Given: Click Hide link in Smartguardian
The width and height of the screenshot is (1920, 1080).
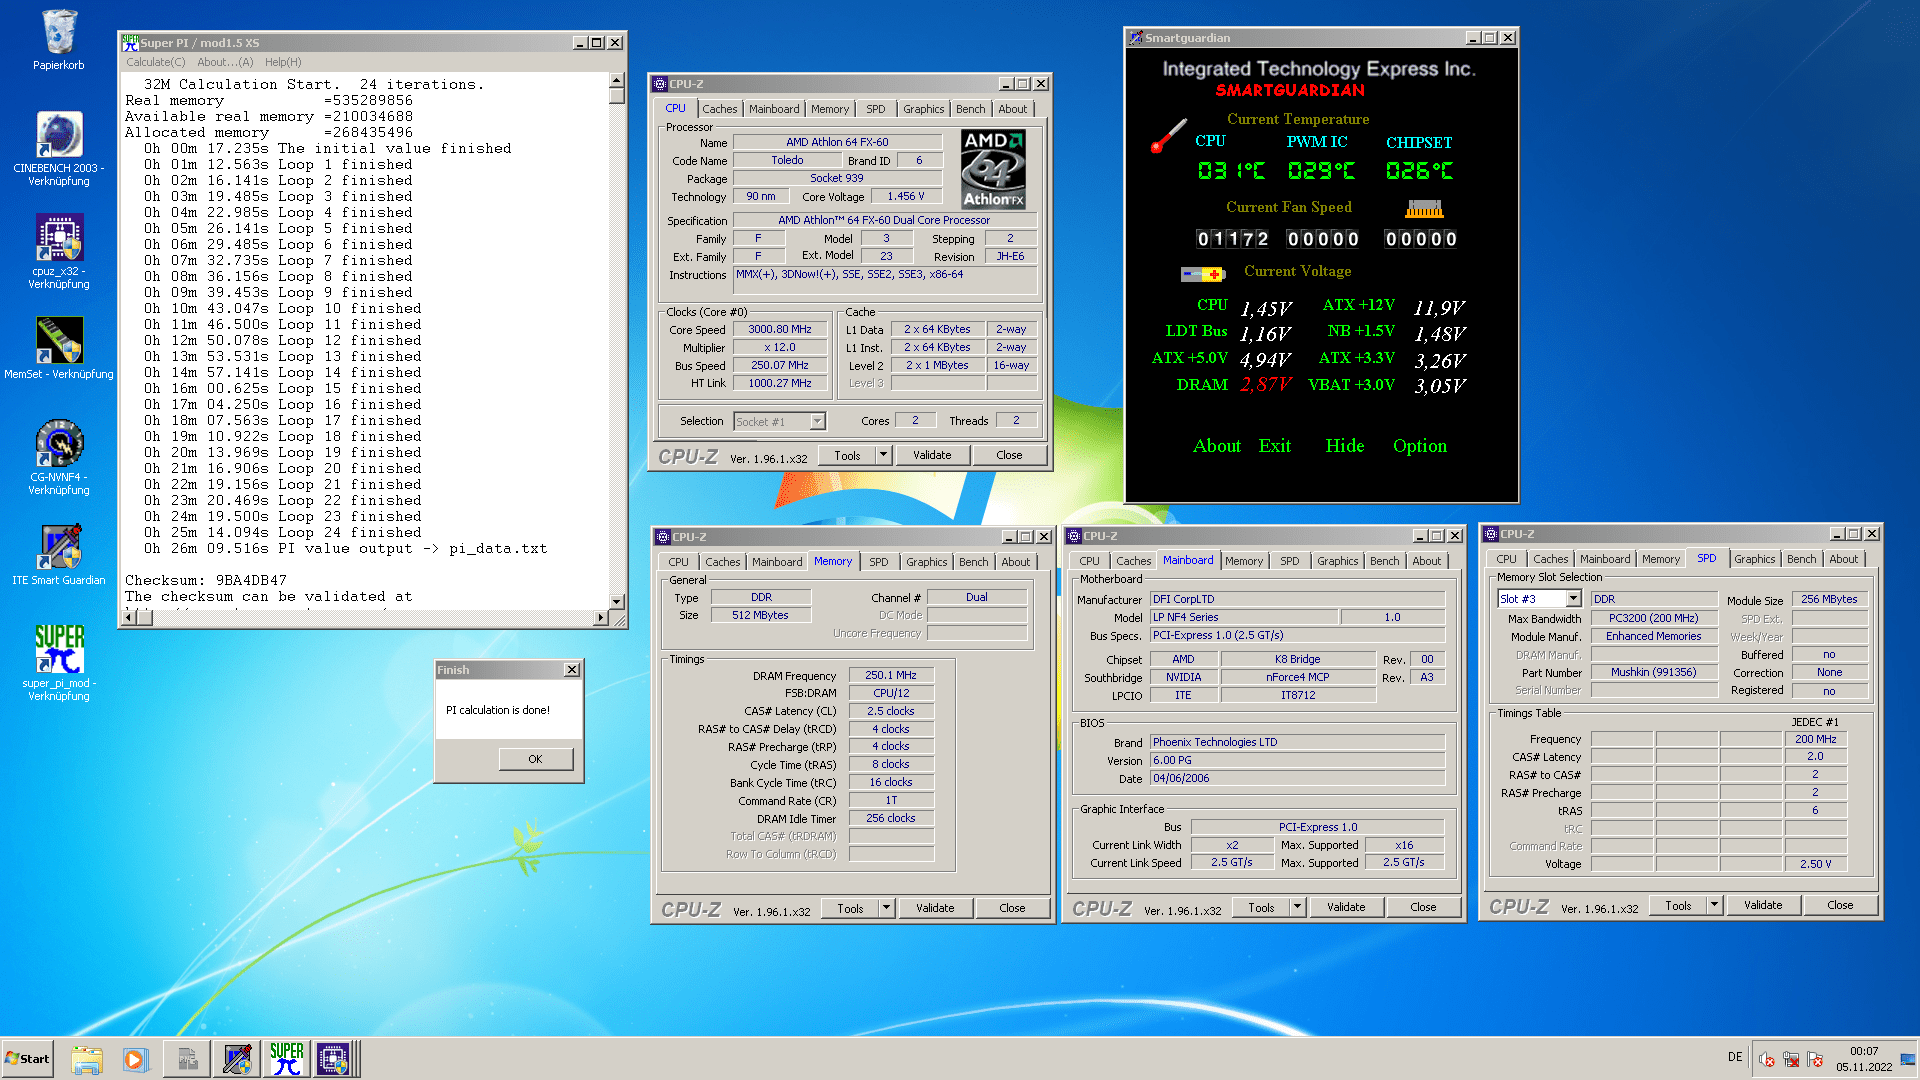Looking at the screenshot, I should coord(1344,446).
